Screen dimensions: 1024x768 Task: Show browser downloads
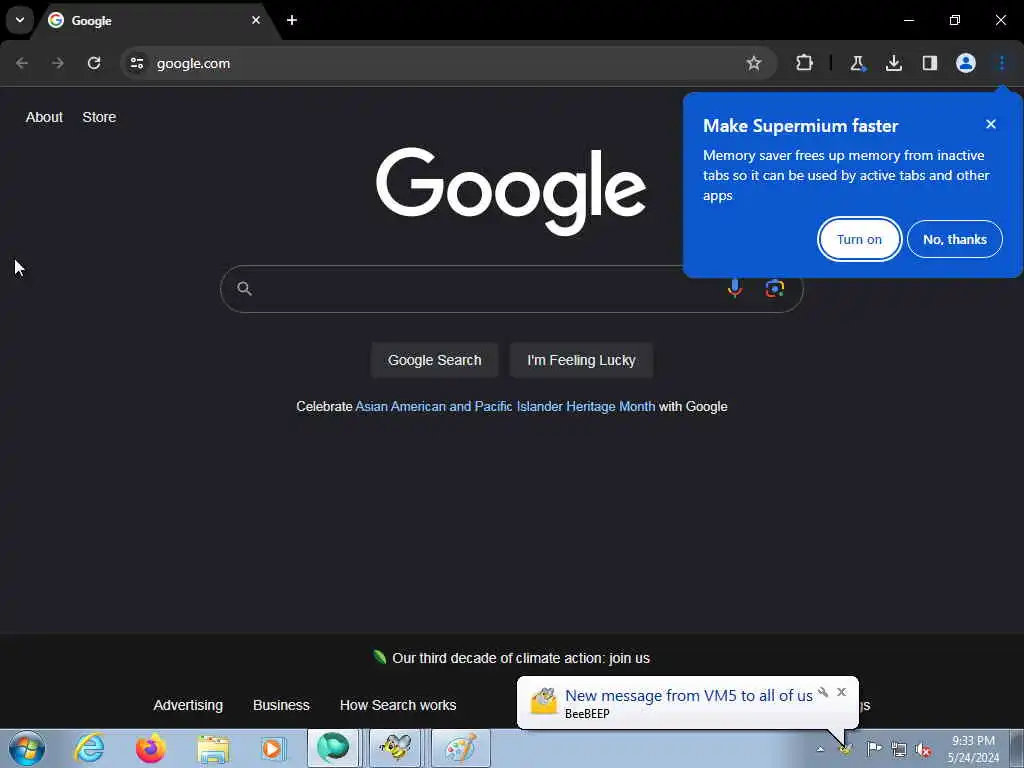pos(894,63)
